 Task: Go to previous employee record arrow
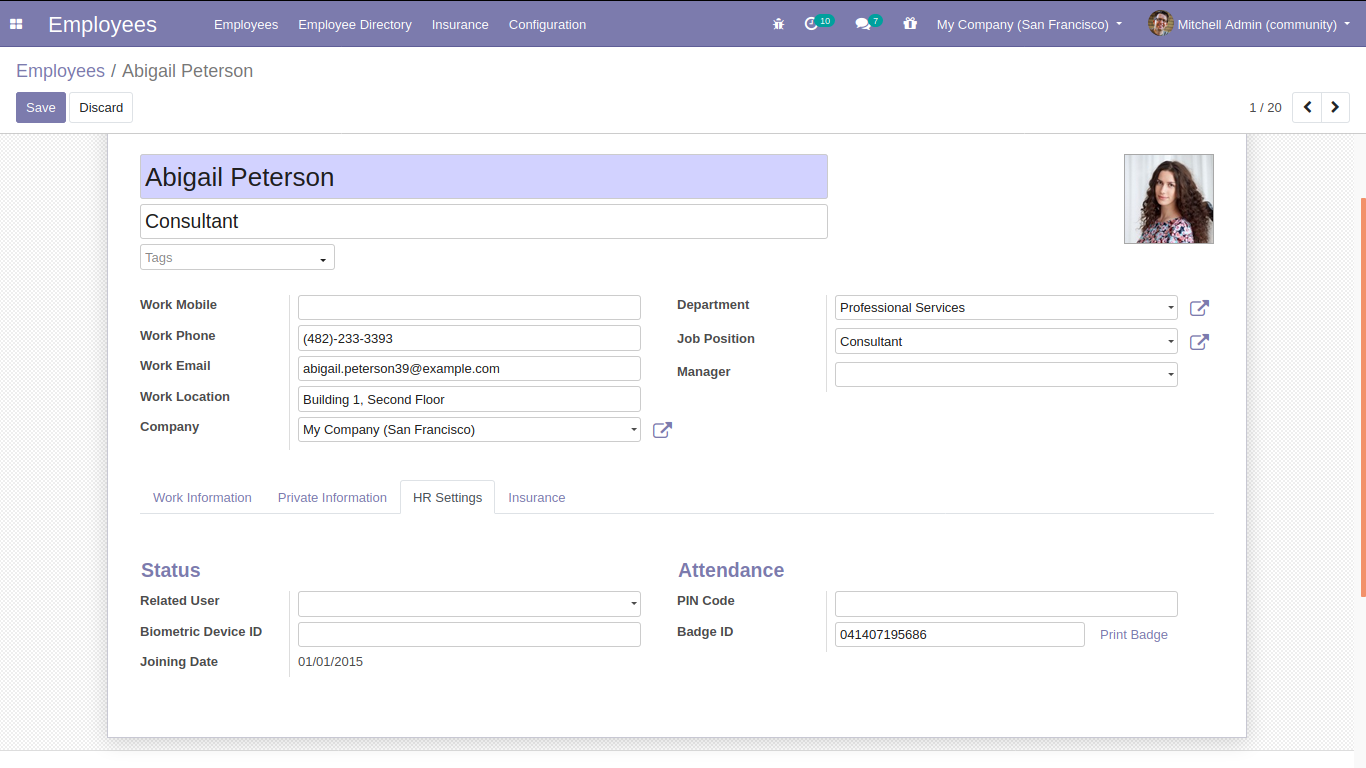[1307, 107]
